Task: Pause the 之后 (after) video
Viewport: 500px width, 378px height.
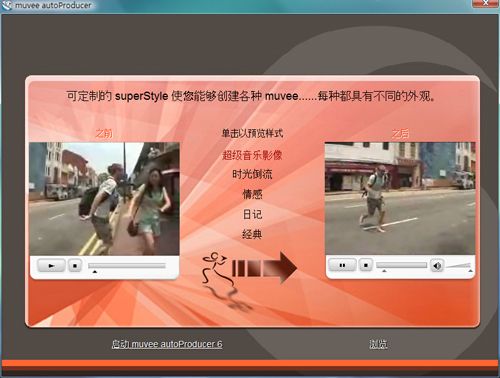Action: point(342,265)
